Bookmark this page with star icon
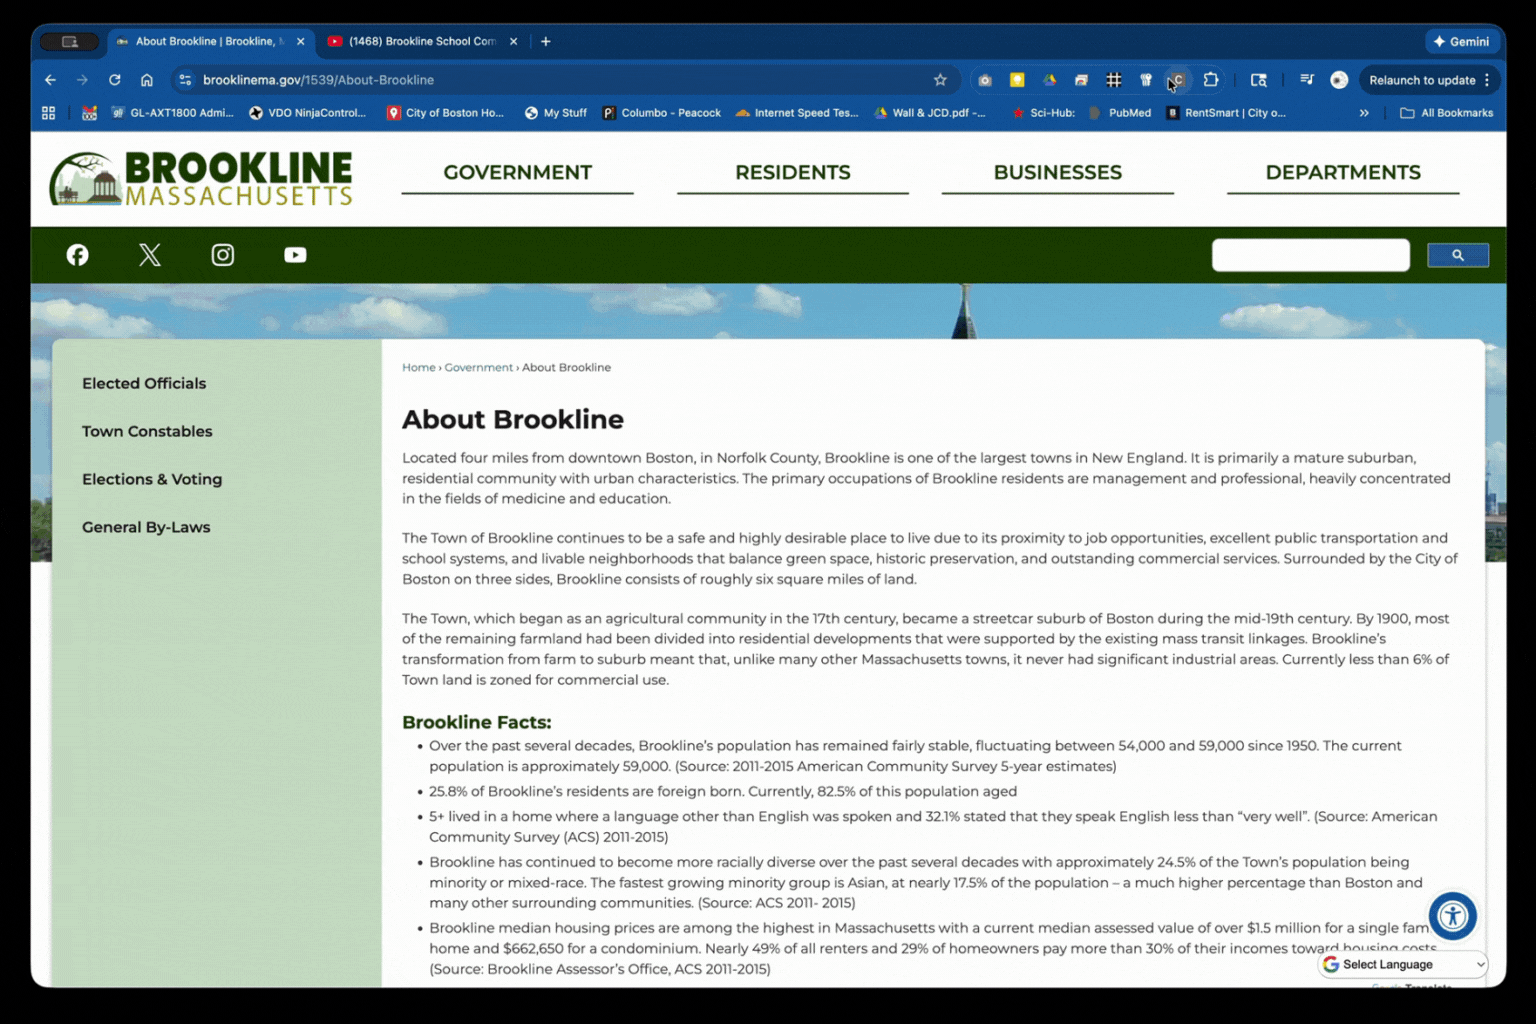The height and width of the screenshot is (1024, 1536). click(940, 80)
